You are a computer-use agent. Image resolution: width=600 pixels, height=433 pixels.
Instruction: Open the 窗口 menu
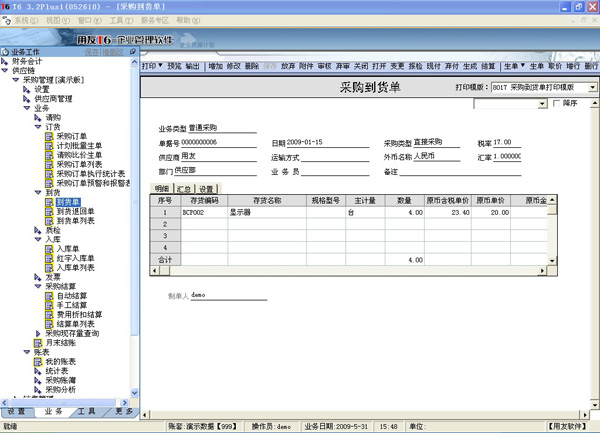[90, 21]
